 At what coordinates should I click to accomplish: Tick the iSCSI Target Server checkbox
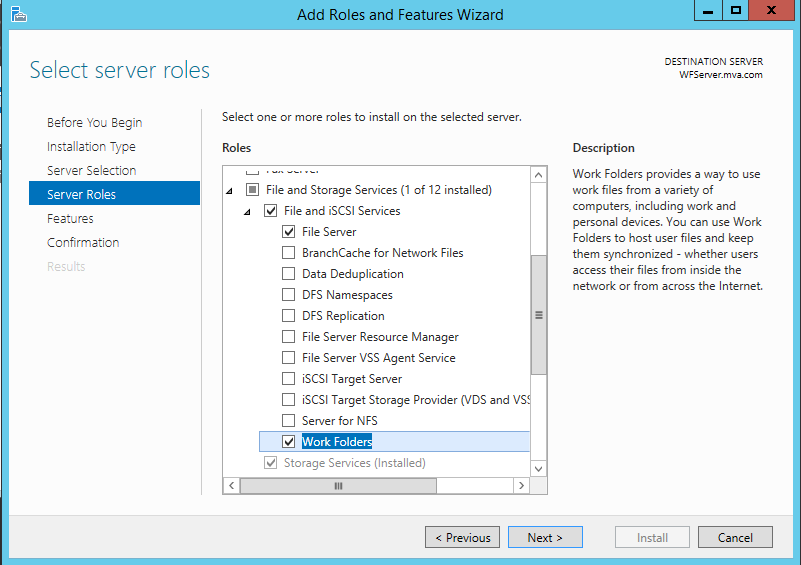click(x=289, y=379)
